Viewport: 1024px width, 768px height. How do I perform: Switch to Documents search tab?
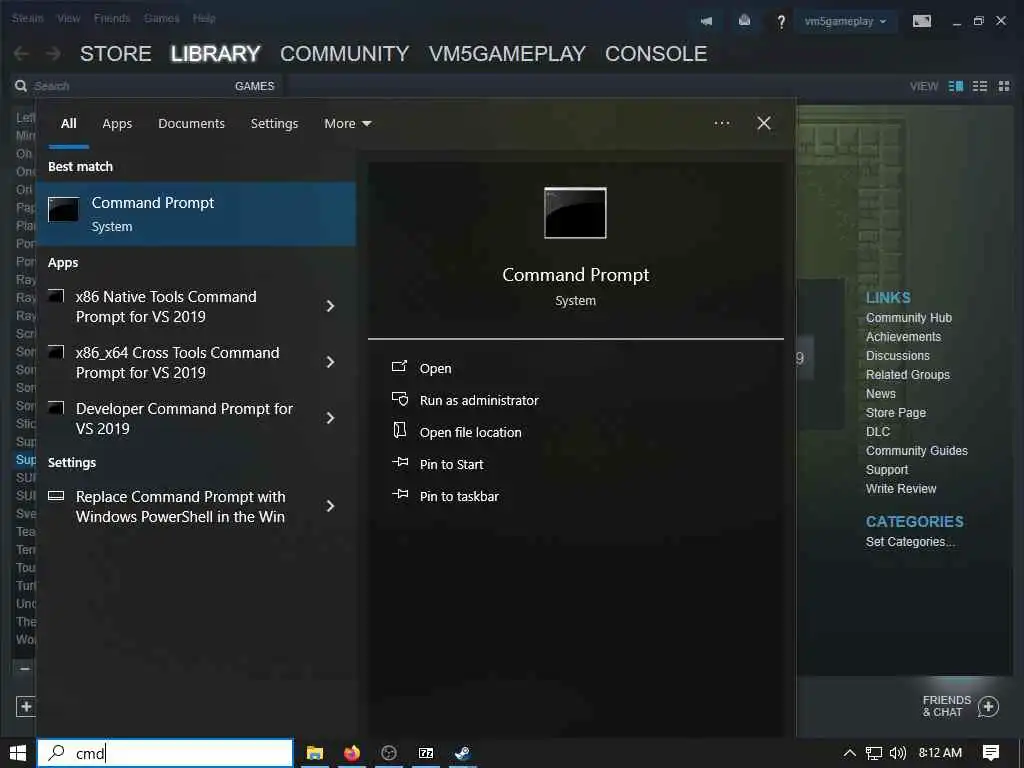191,123
